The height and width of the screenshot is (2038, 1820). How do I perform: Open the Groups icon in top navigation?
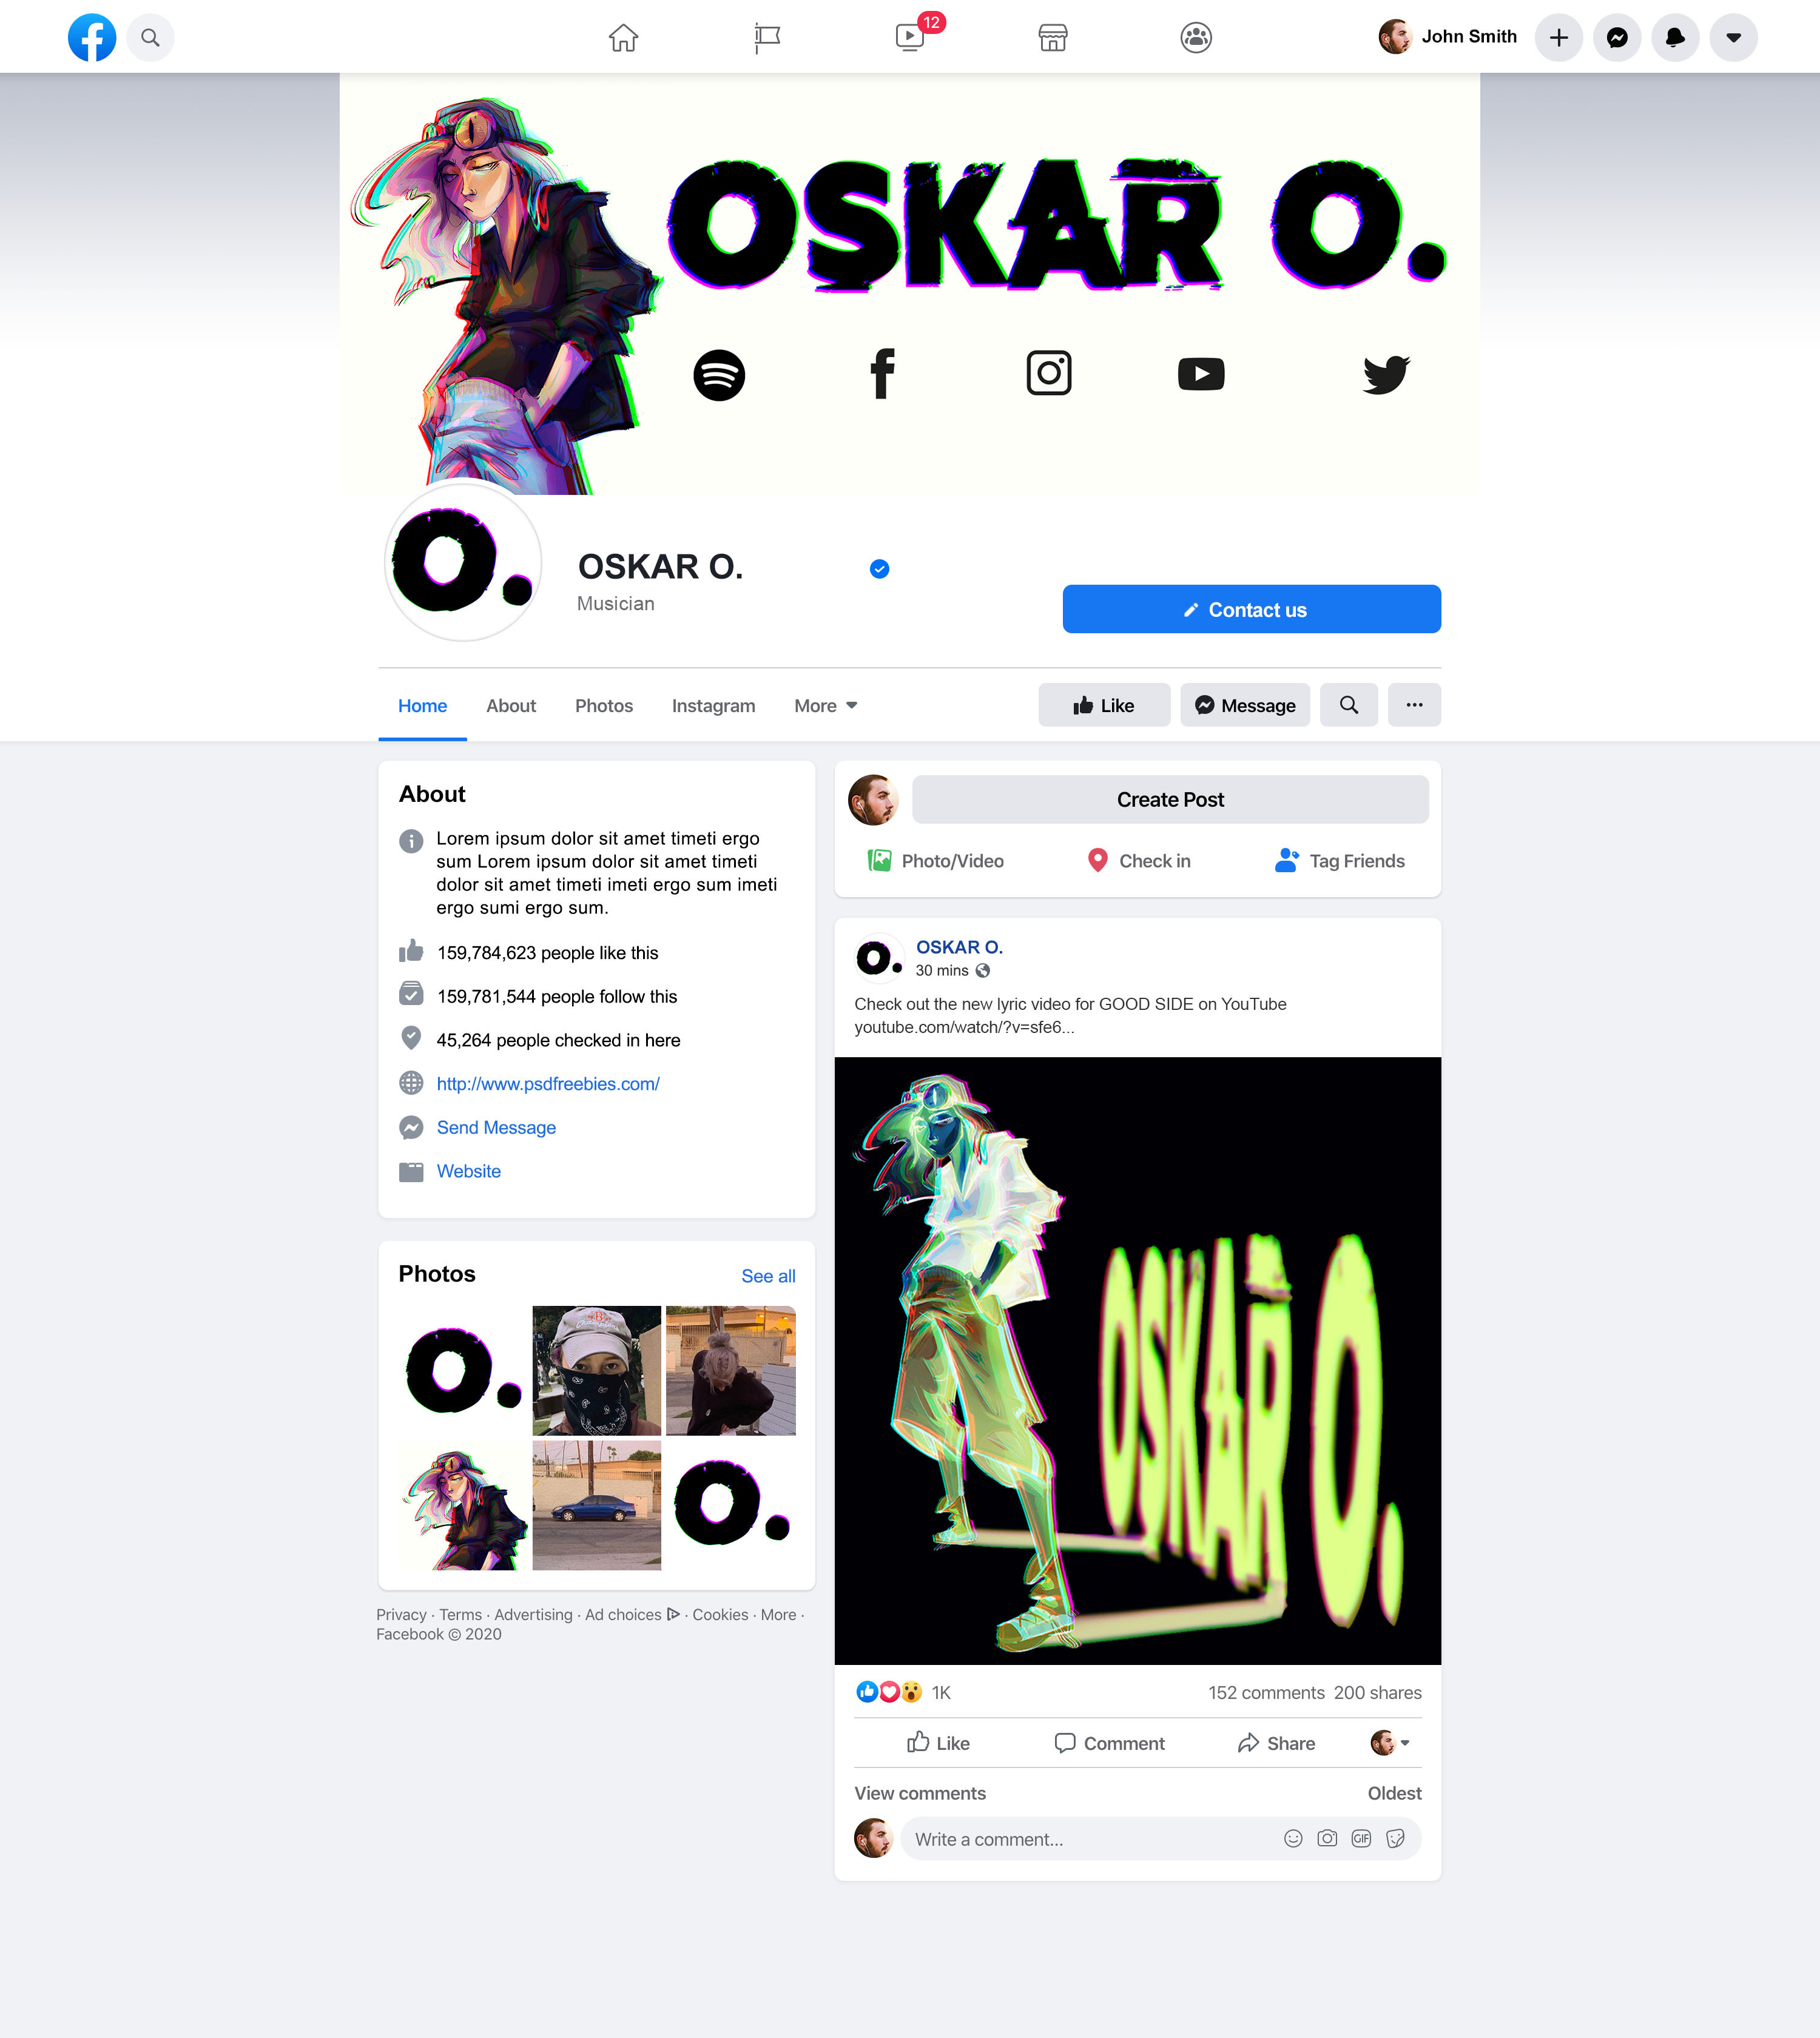click(1196, 38)
